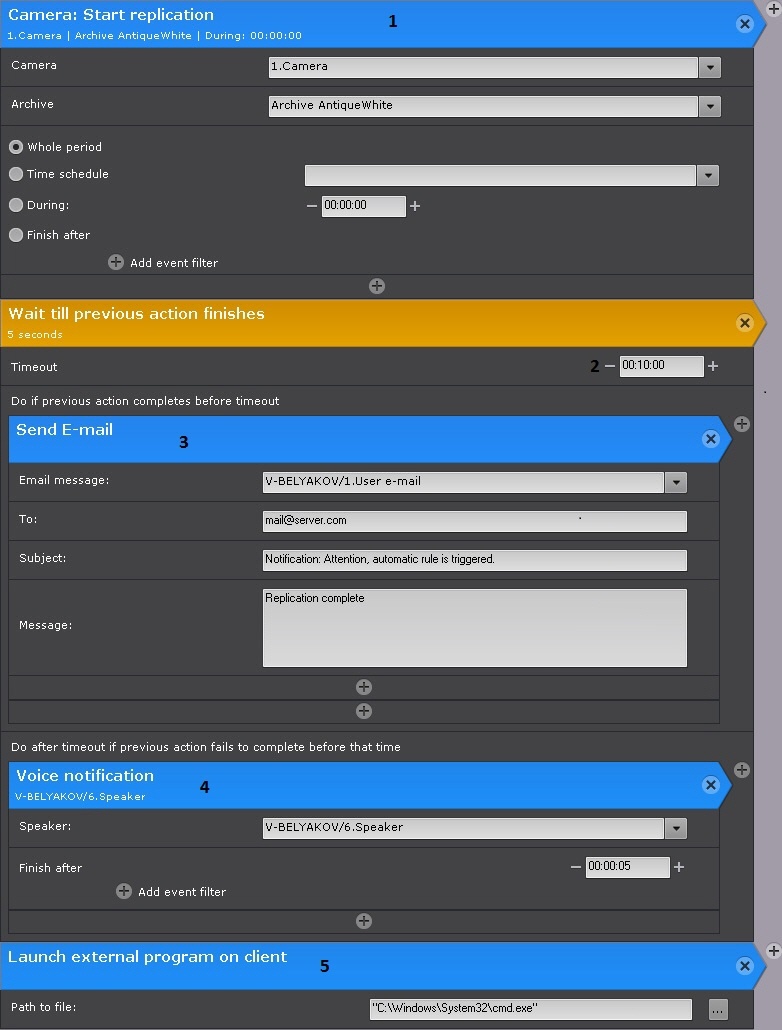Open the Camera dropdown list

709,67
